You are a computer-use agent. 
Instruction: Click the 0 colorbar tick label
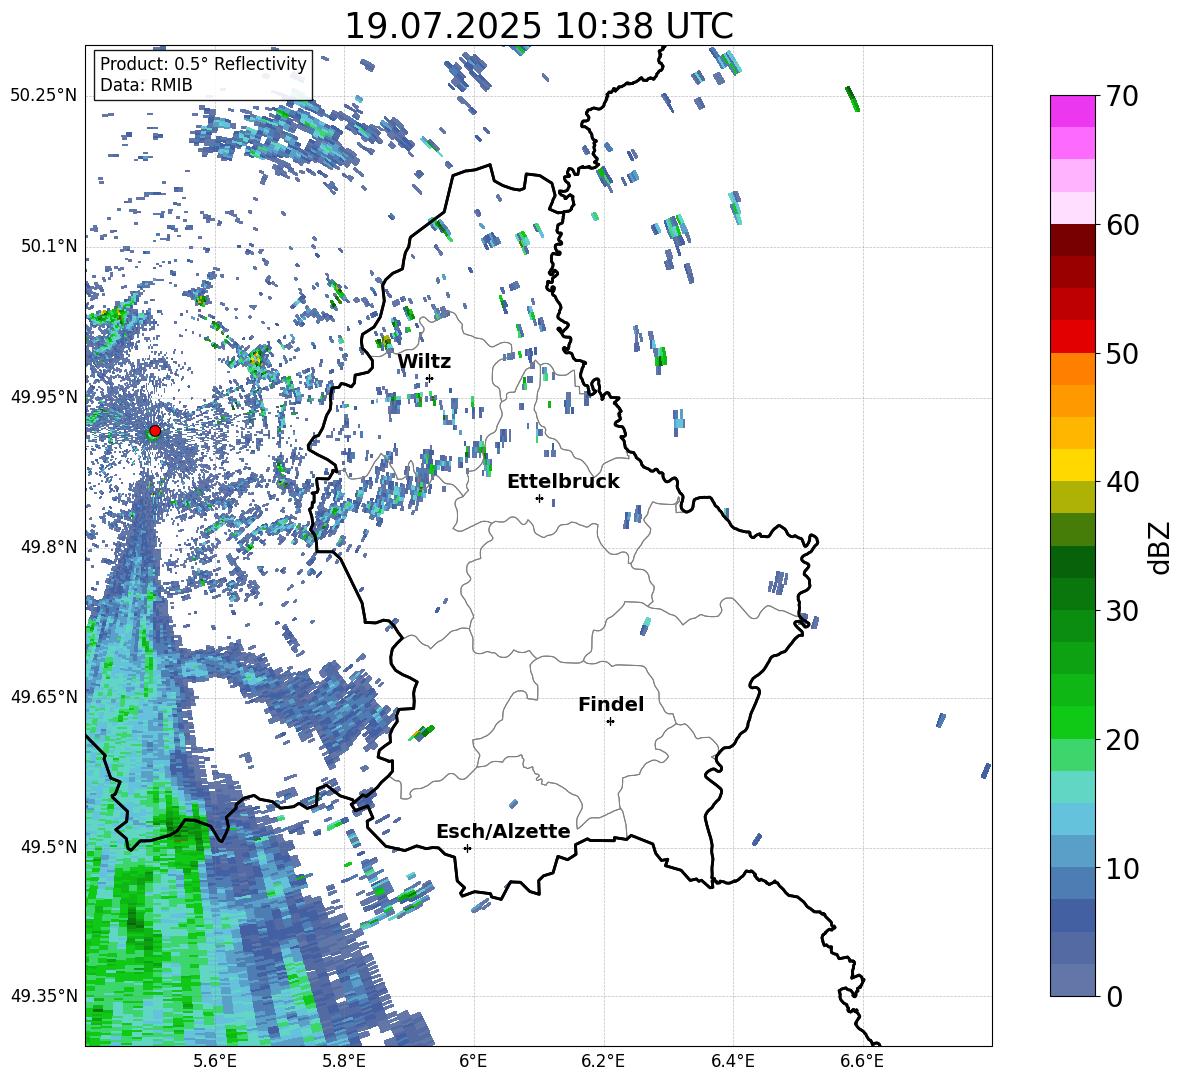pos(1114,996)
